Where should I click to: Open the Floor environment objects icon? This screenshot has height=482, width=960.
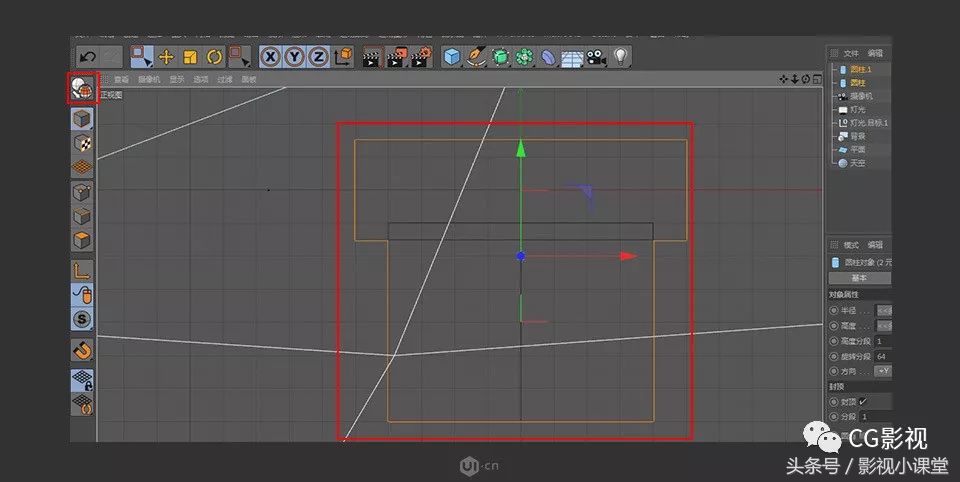coord(572,58)
